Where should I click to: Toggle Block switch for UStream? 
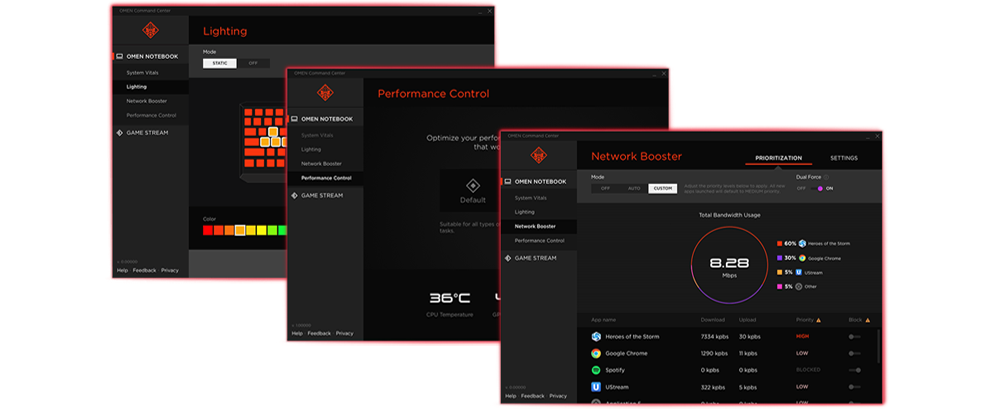tap(855, 387)
